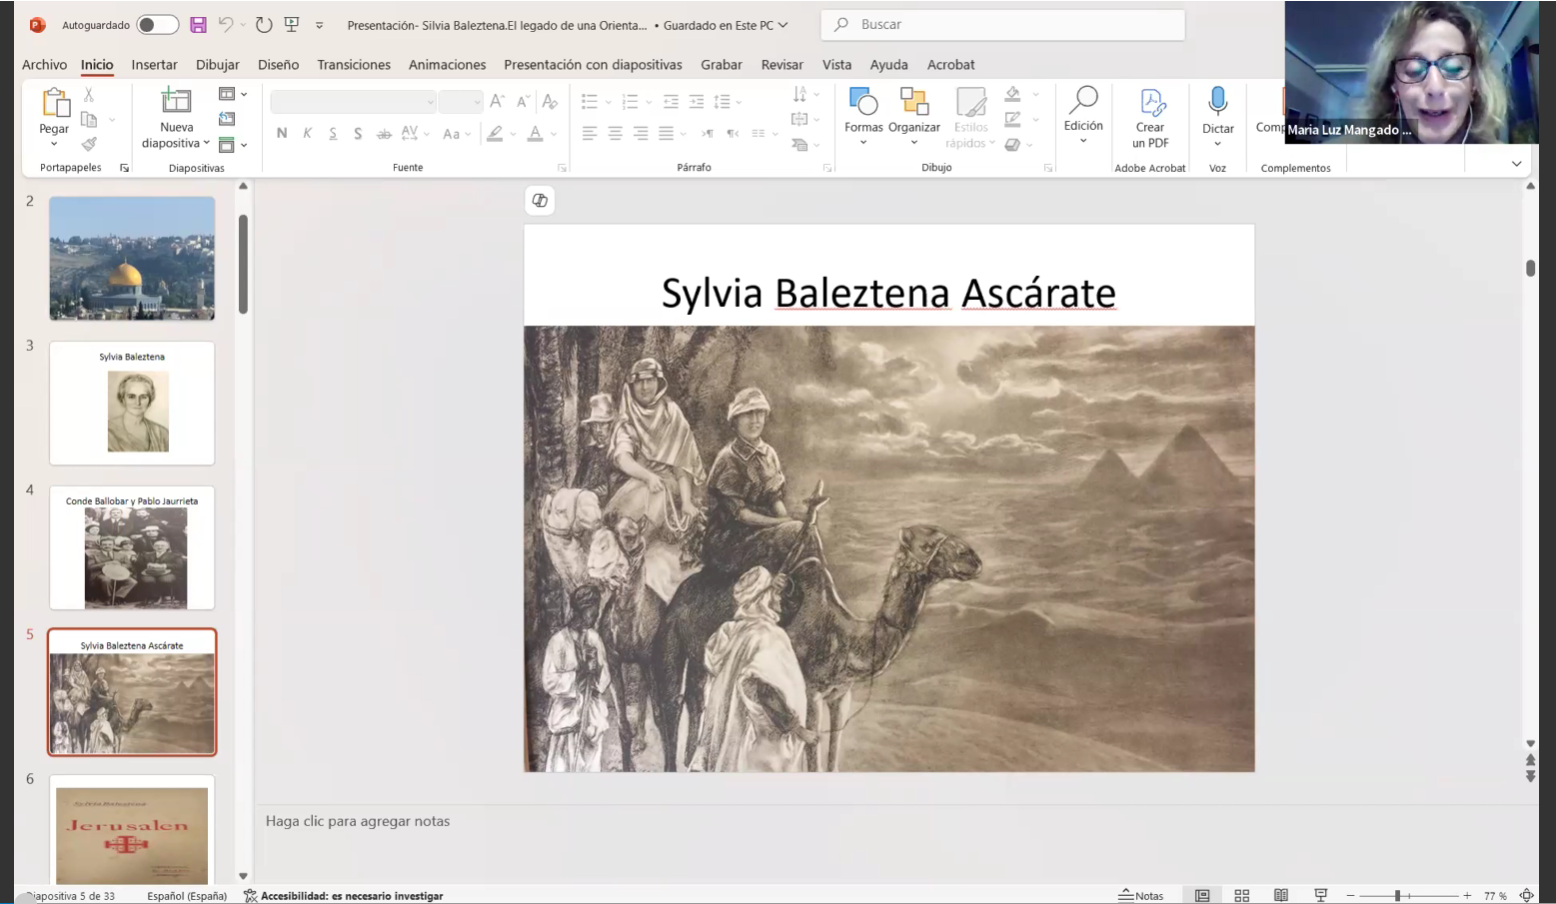The height and width of the screenshot is (904, 1556).
Task: Toggle normal view in status bar
Action: (1203, 896)
